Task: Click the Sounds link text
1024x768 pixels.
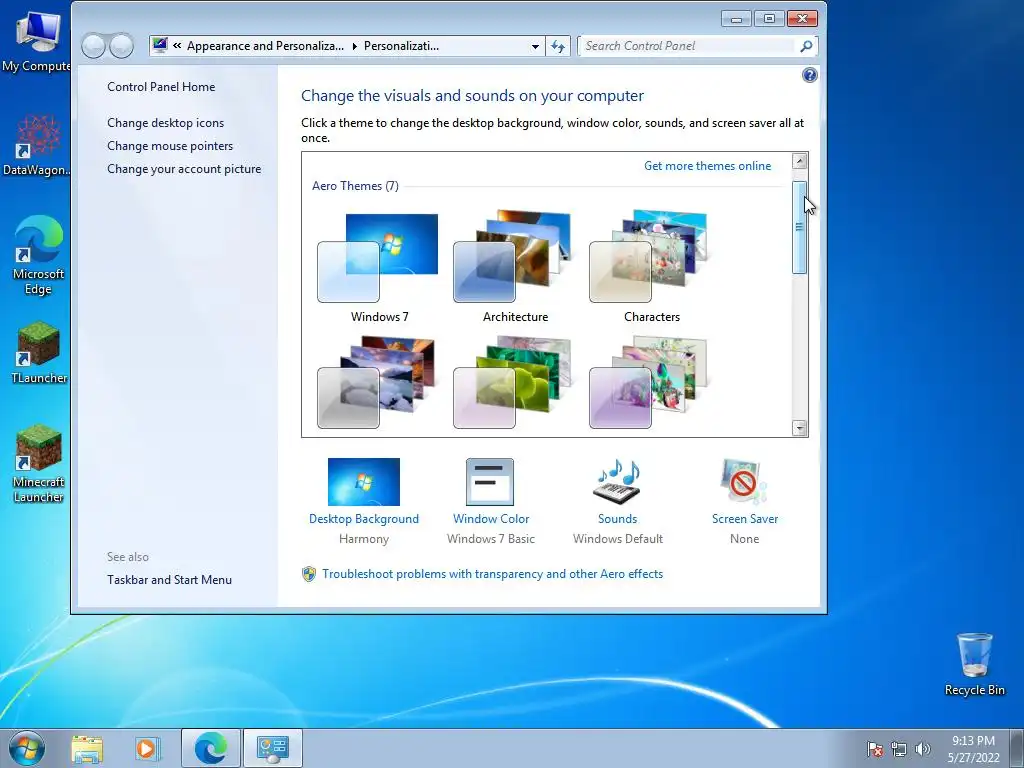Action: pos(617,519)
